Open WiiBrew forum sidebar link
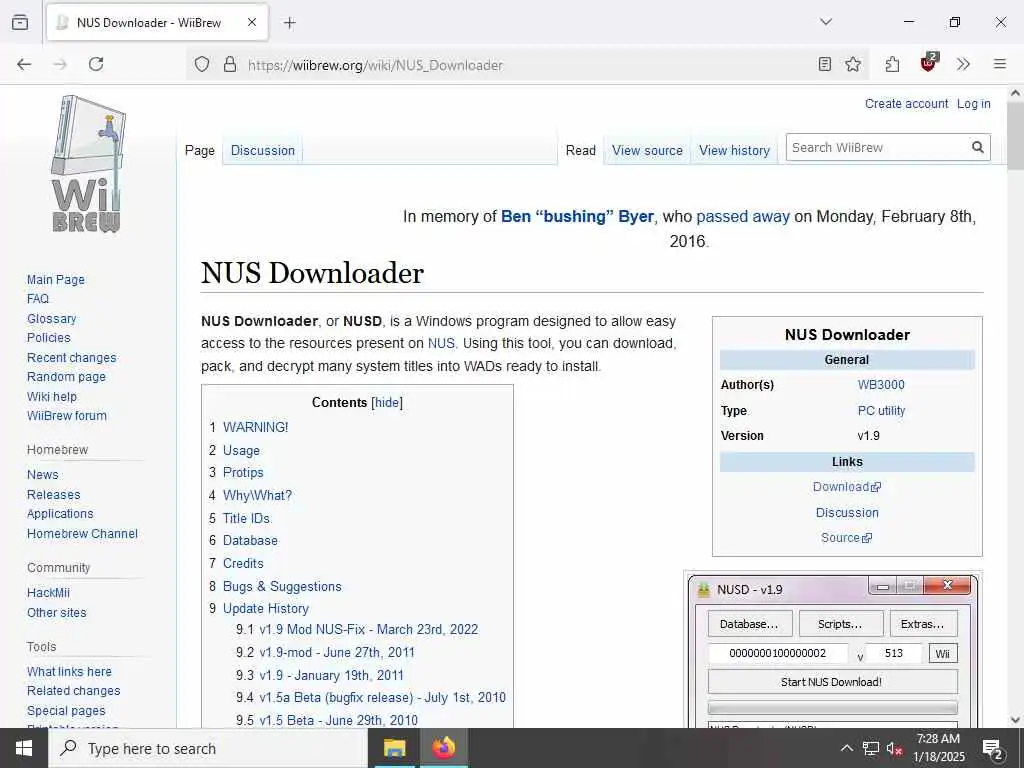Screen dimensions: 1024x768 67,416
